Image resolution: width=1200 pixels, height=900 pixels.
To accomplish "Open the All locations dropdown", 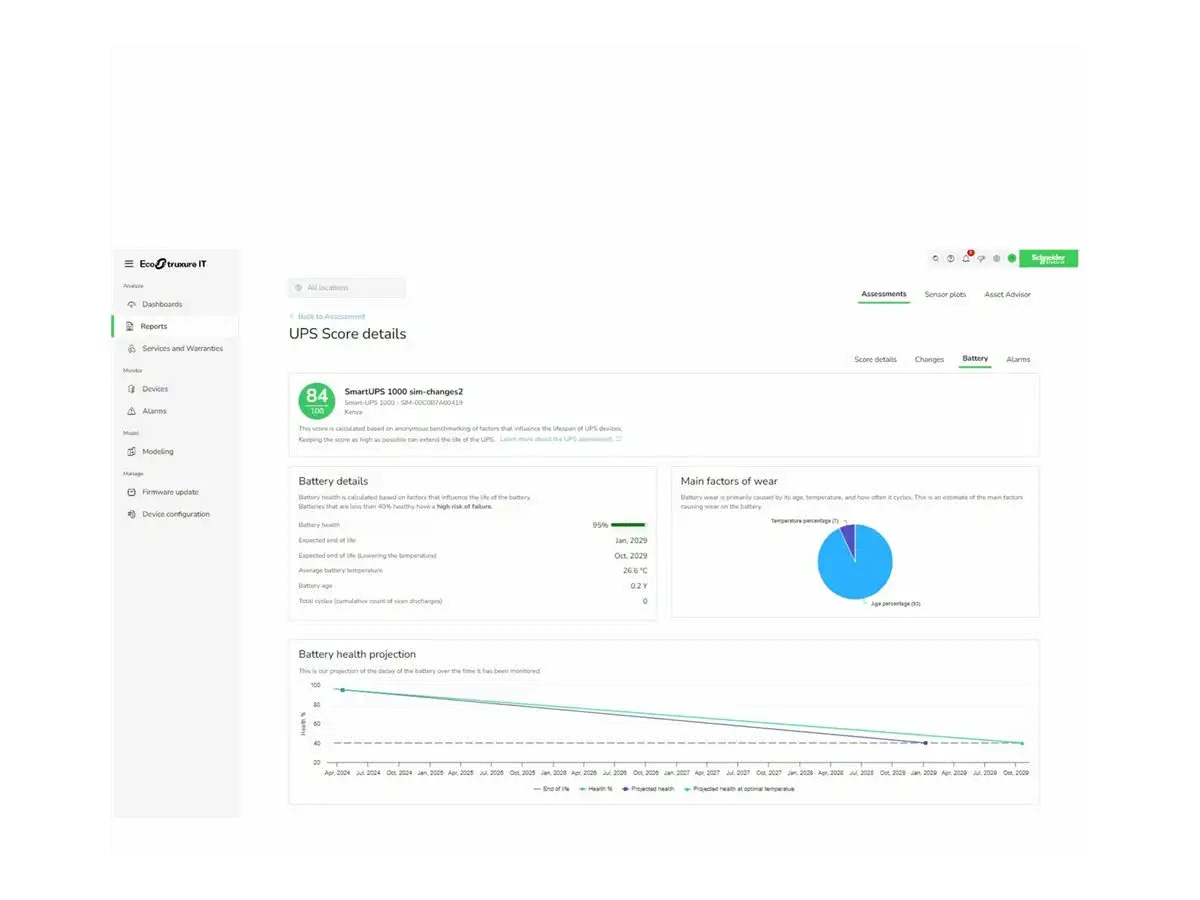I will (x=346, y=288).
